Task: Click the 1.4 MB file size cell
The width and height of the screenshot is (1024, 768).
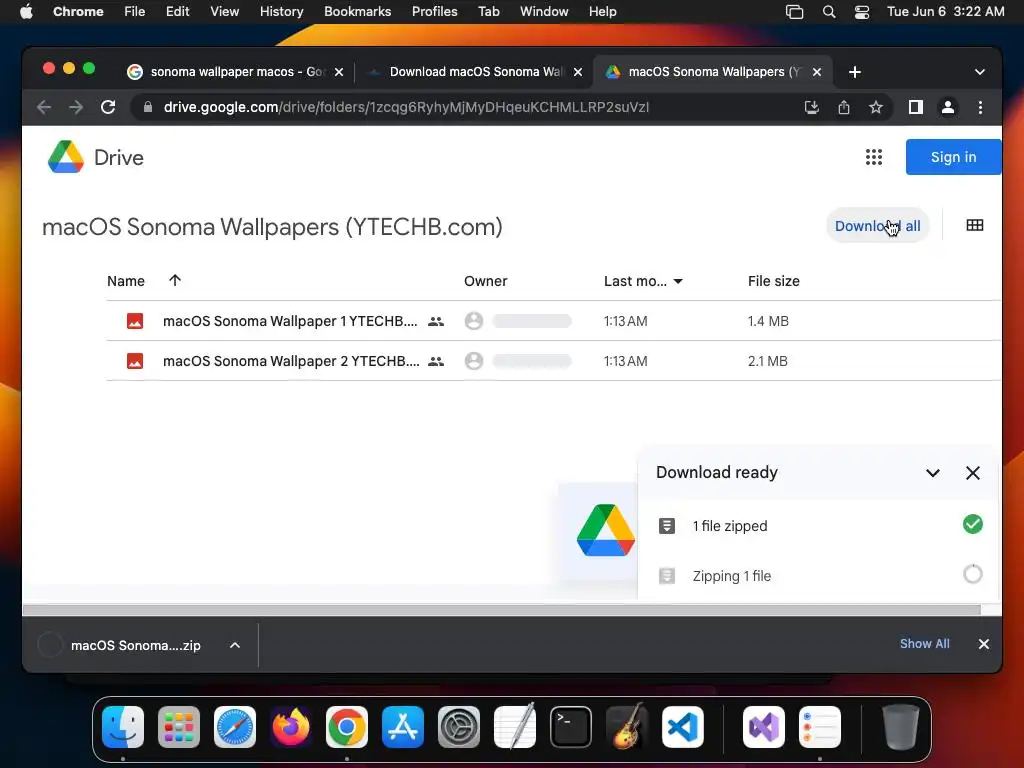Action: coord(768,321)
